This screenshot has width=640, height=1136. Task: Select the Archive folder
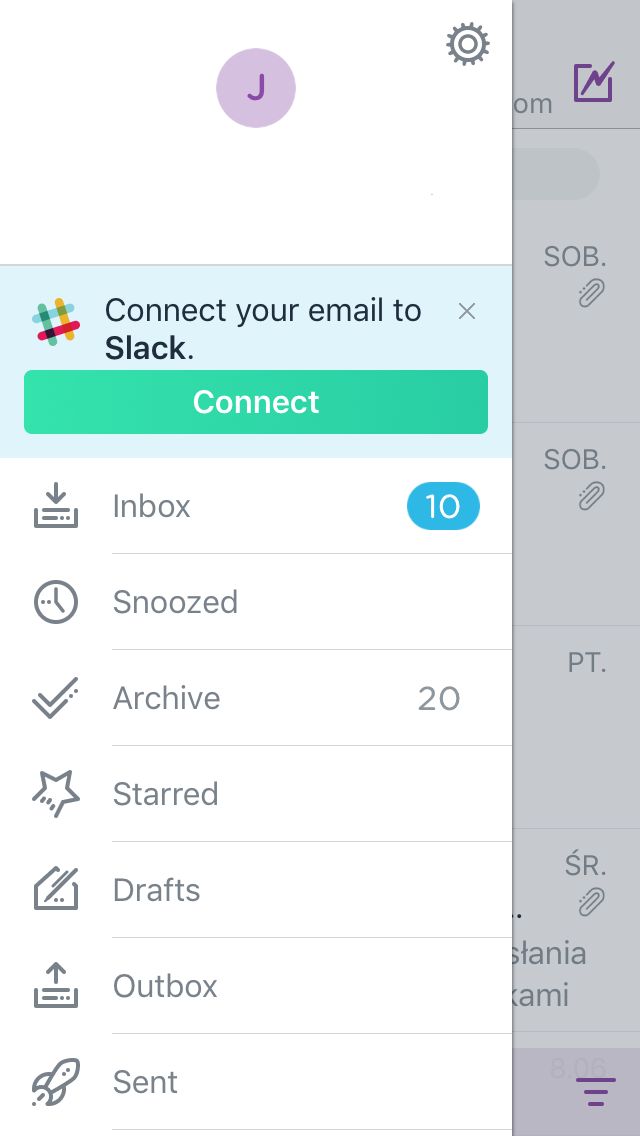click(167, 698)
